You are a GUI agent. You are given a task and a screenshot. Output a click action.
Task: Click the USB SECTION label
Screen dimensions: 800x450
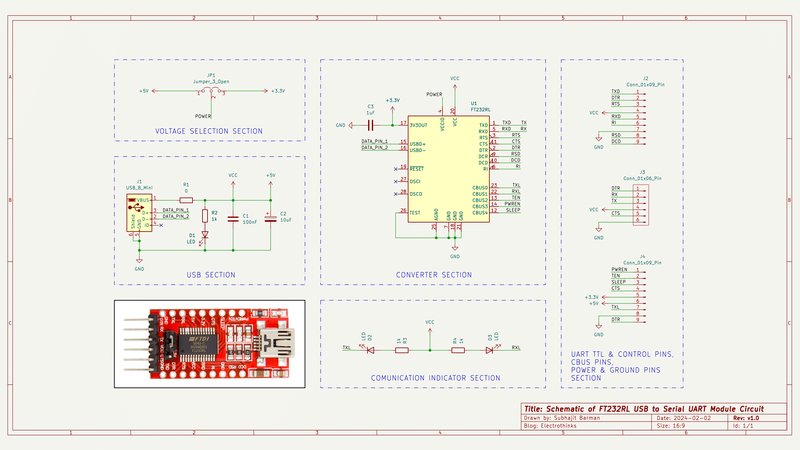tap(211, 274)
